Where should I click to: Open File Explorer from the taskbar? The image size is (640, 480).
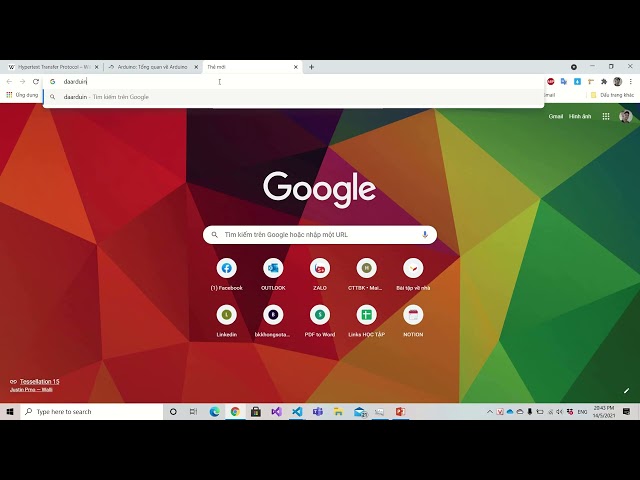(x=338, y=412)
